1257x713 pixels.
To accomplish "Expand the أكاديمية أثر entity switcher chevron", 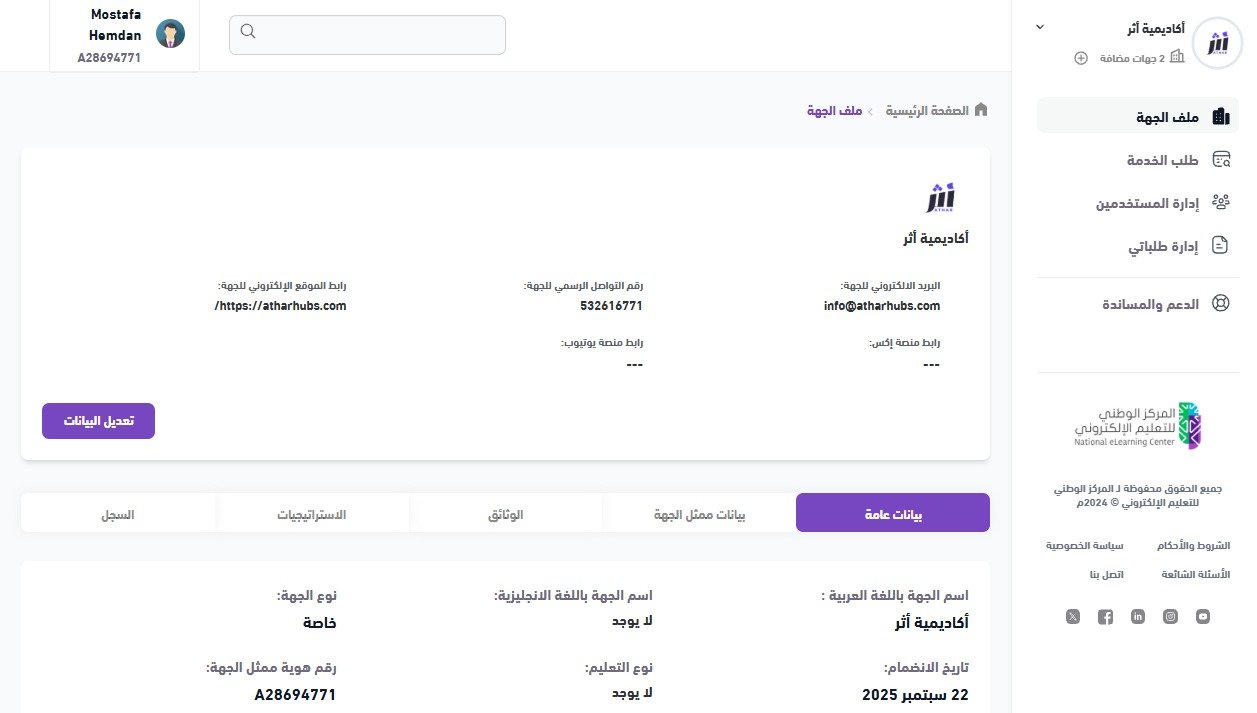I will [x=1039, y=27].
